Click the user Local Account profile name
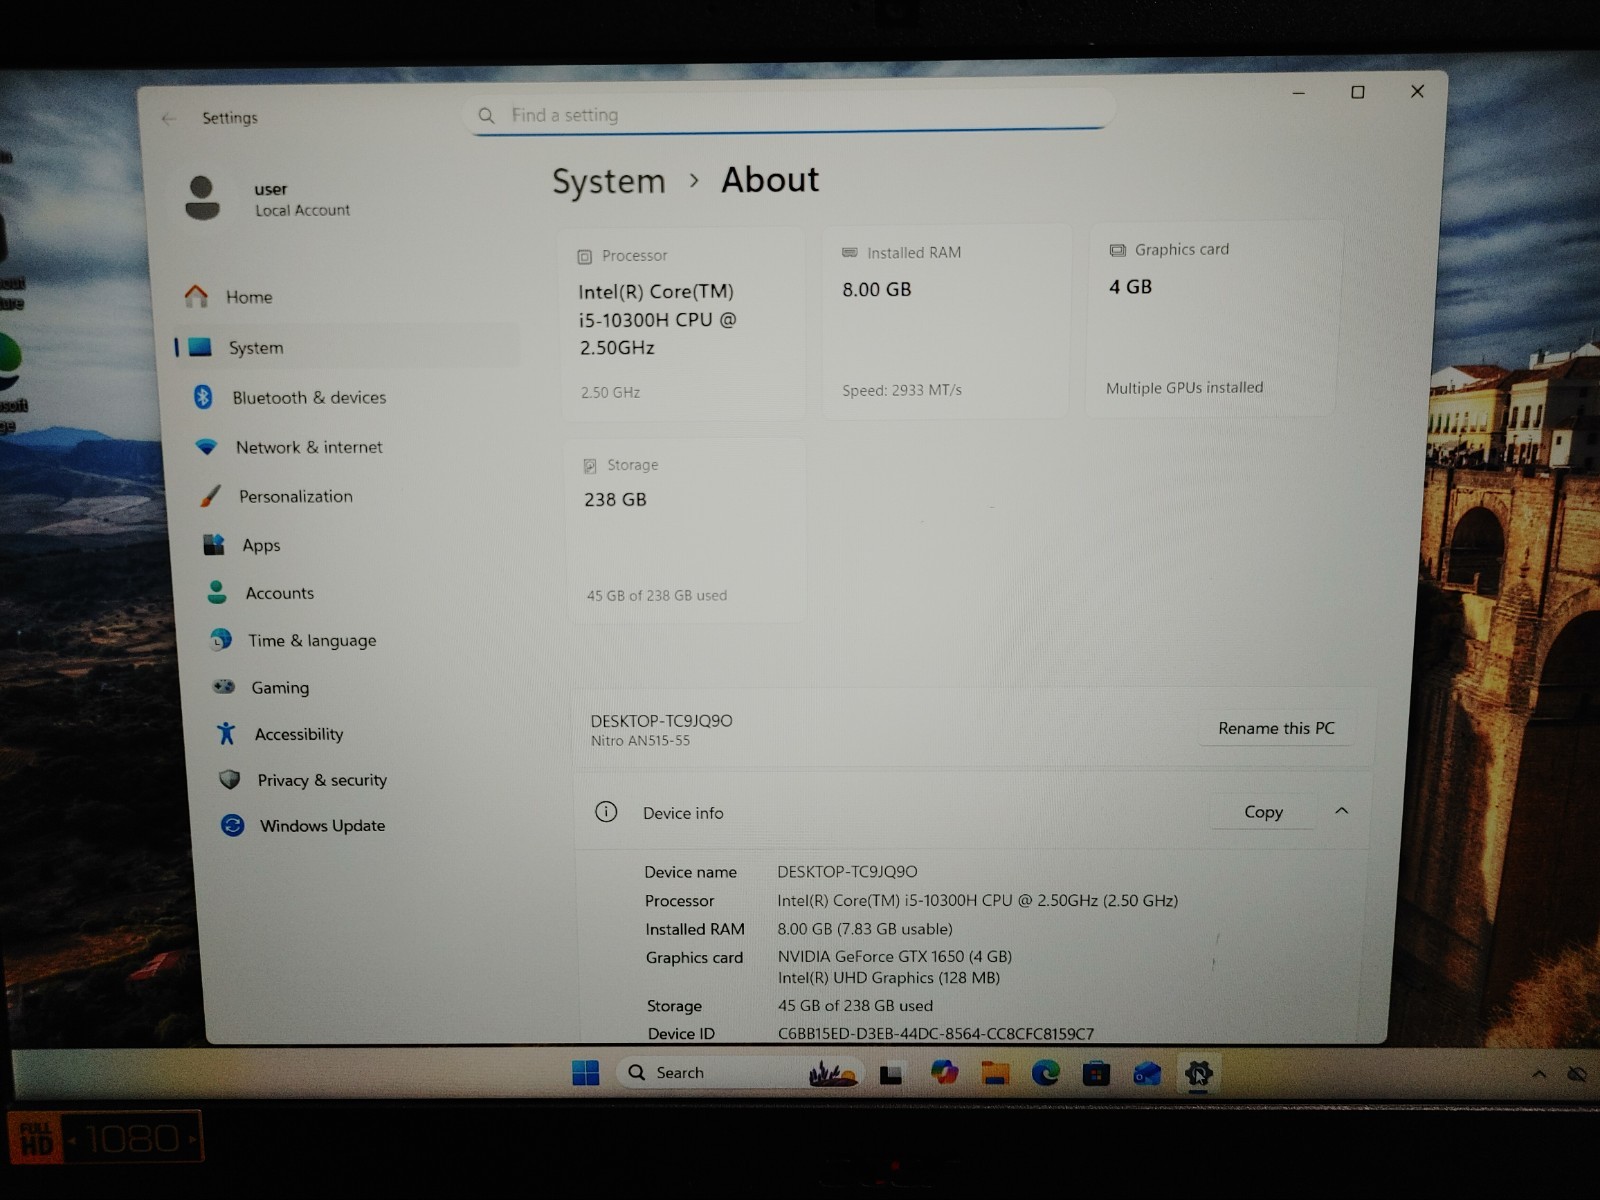 pyautogui.click(x=302, y=199)
